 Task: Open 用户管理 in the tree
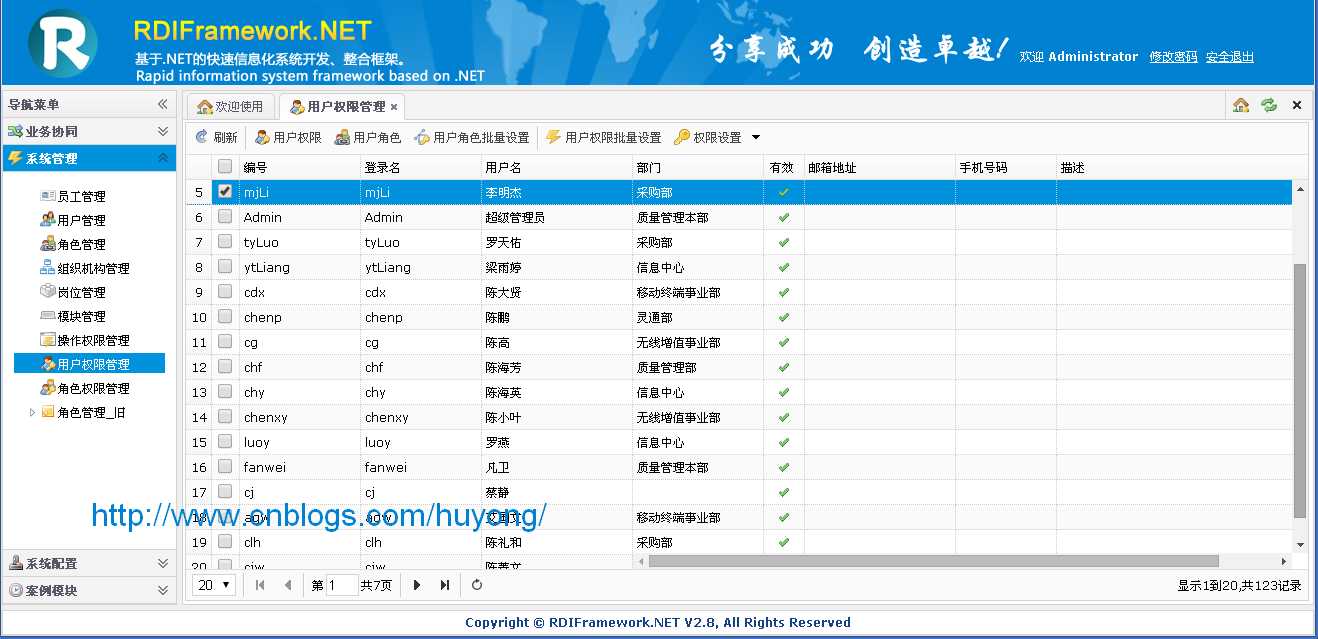(x=81, y=220)
